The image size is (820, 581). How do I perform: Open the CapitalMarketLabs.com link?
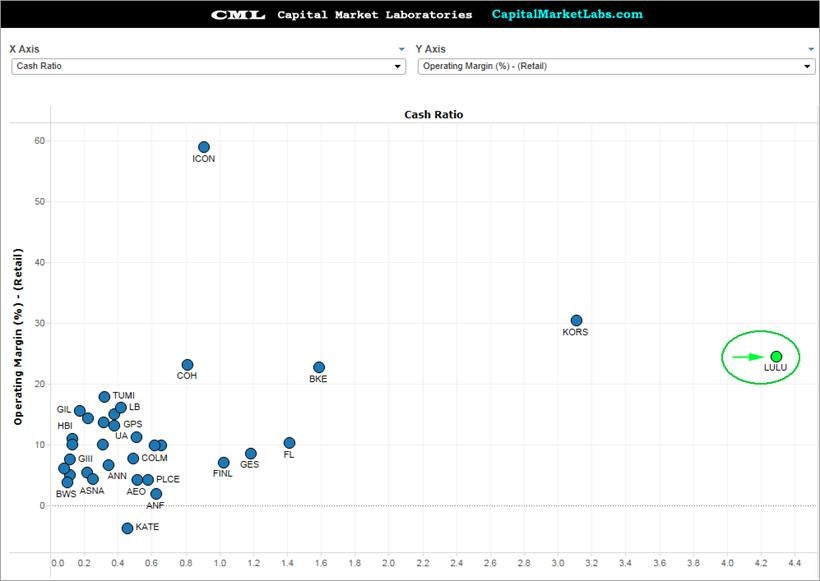click(567, 15)
